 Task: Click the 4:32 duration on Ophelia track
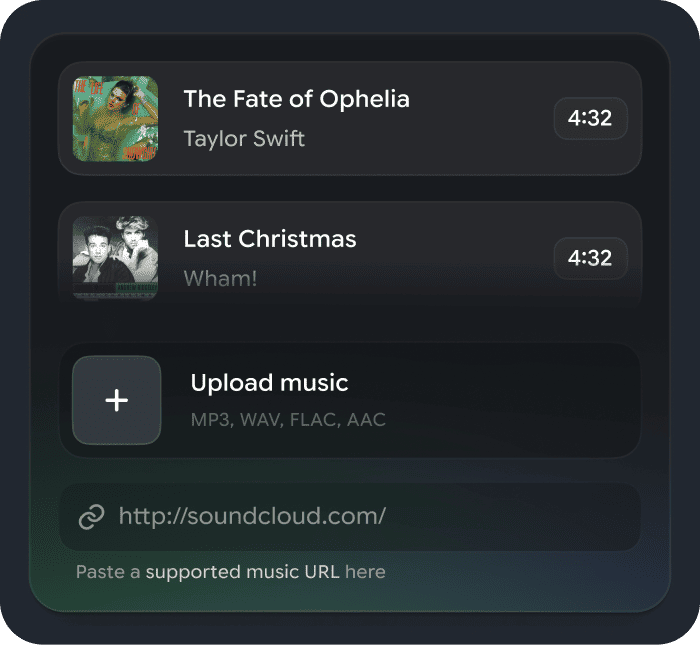point(590,119)
